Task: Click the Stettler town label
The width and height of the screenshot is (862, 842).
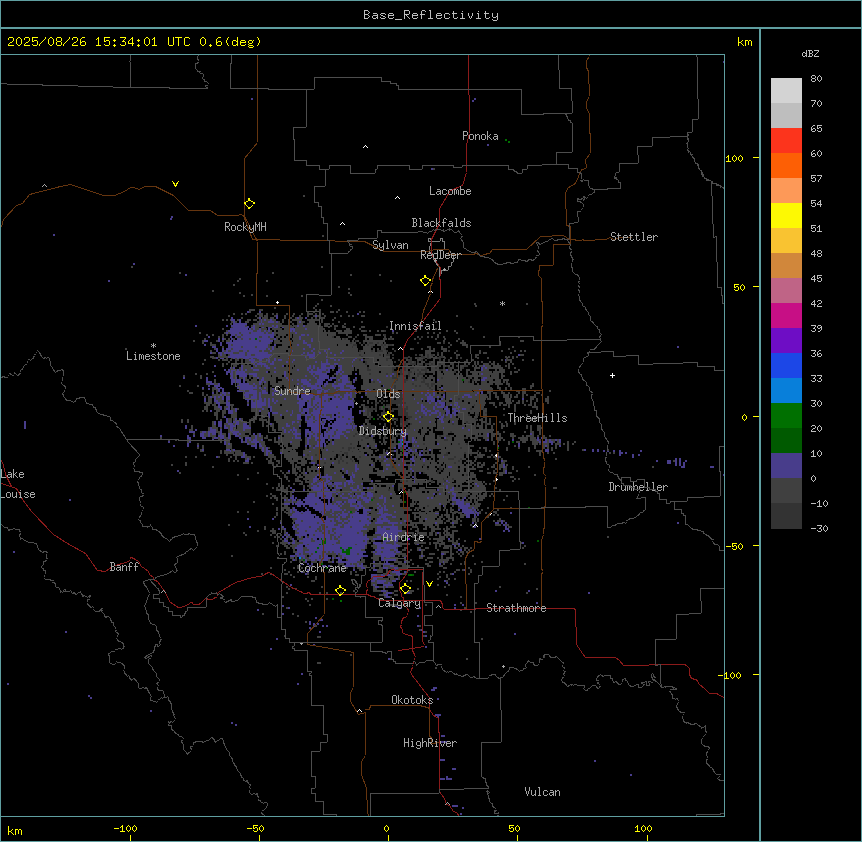Action: 633,237
